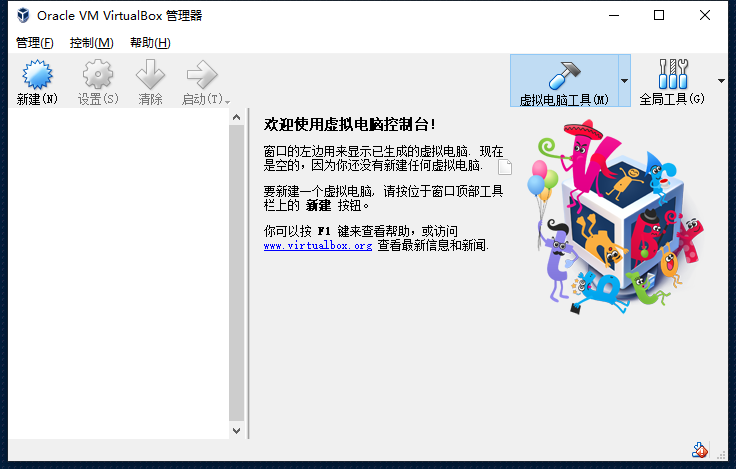The image size is (736, 469).
Task: Select 虚拟电脑工具(M) hammer icon
Action: [x=565, y=75]
